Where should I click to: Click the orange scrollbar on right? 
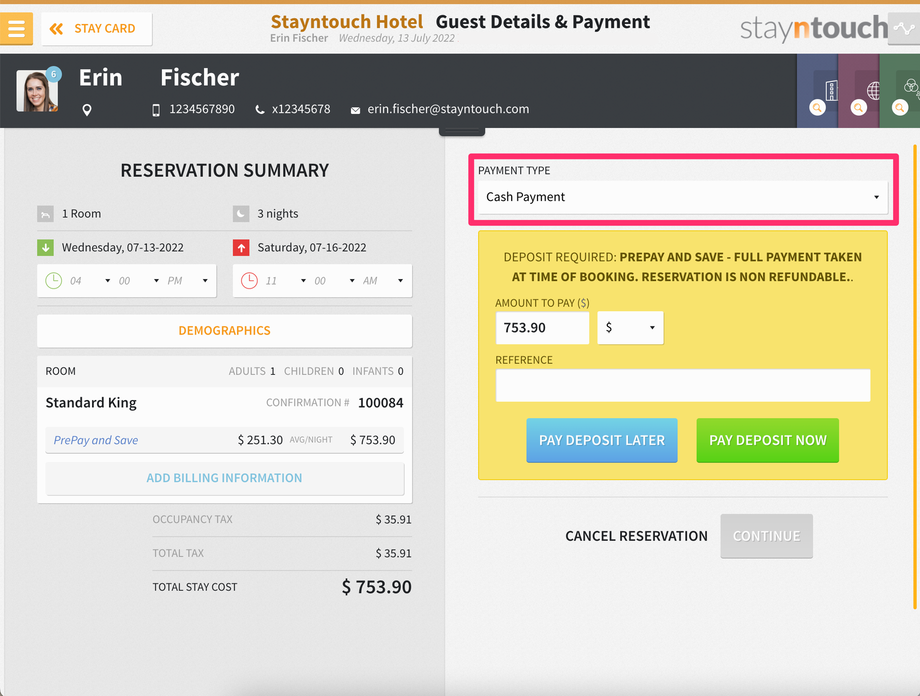click(x=915, y=376)
